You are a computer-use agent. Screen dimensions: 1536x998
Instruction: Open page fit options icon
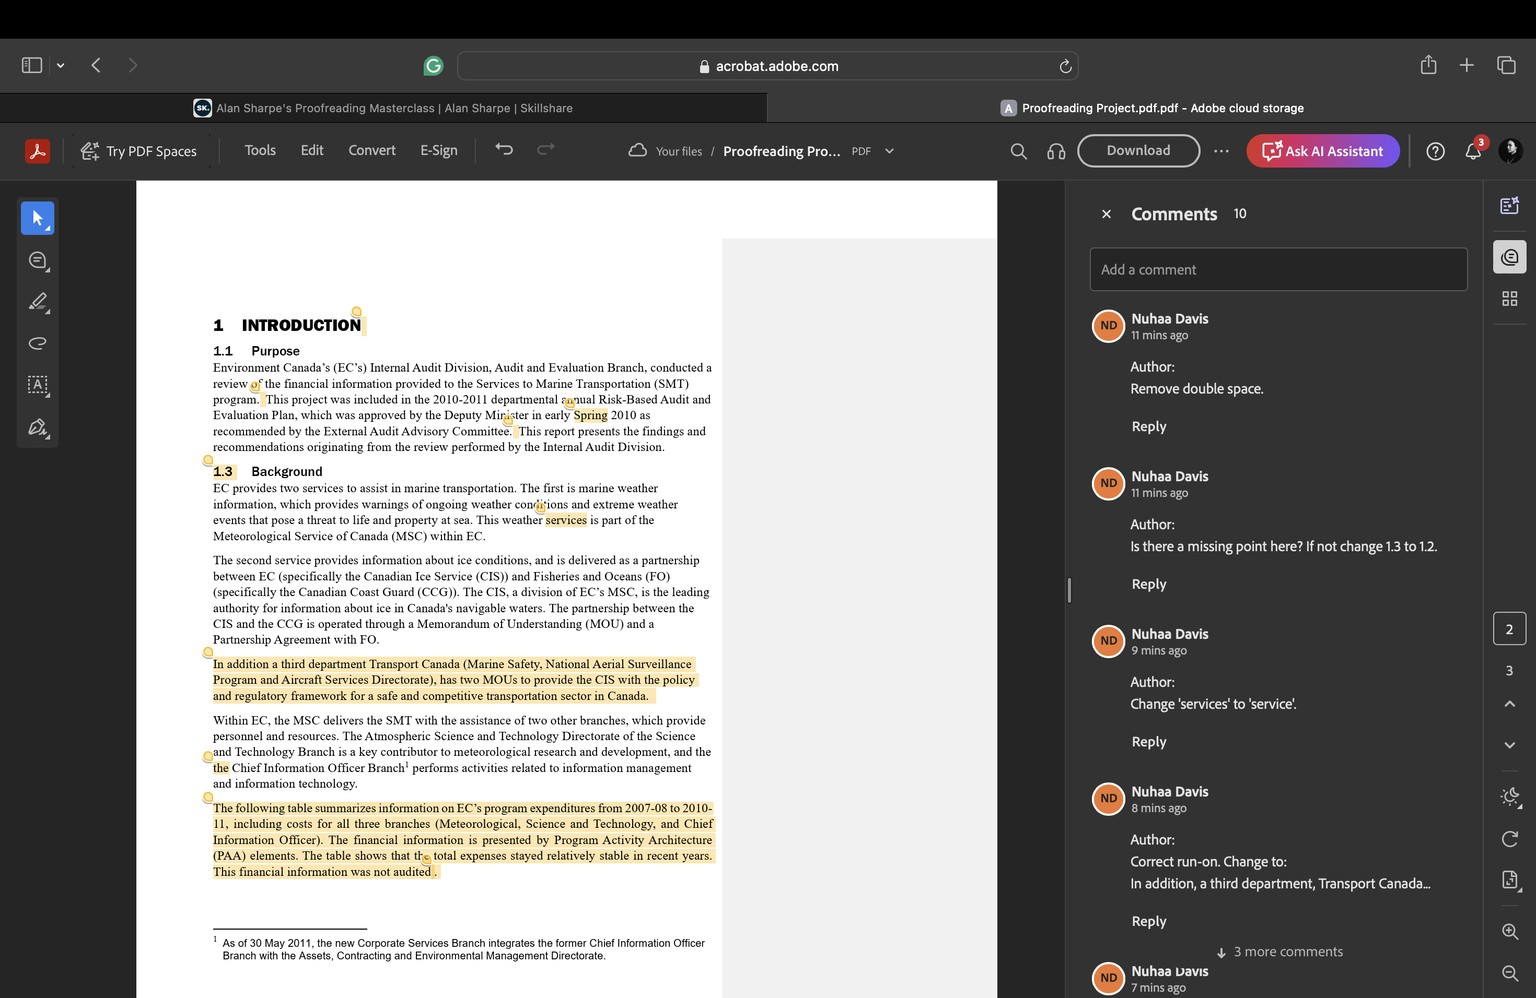tap(1510, 880)
